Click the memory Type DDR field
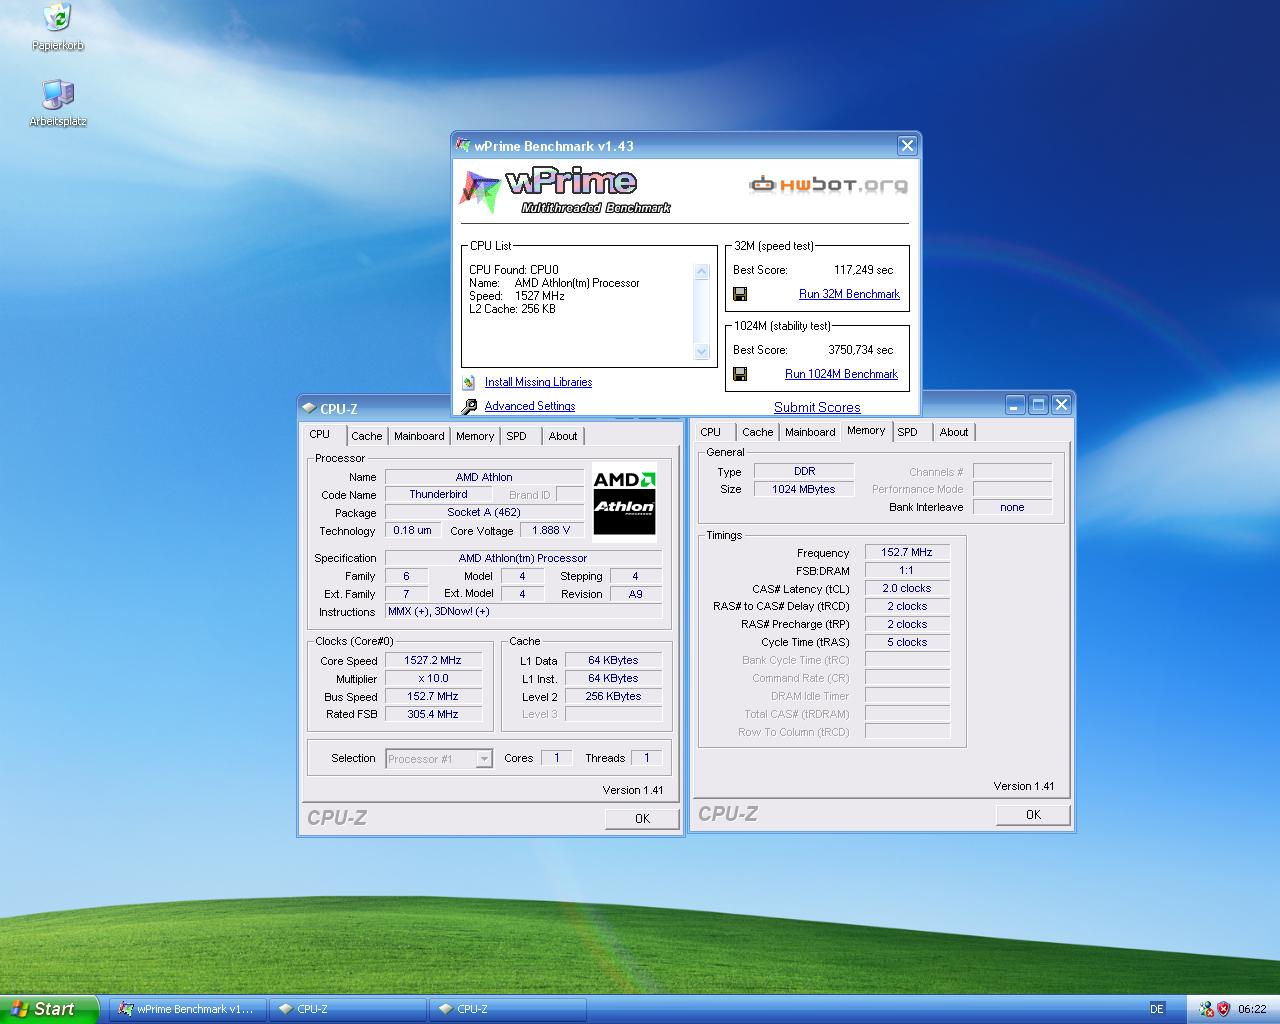 tap(804, 471)
